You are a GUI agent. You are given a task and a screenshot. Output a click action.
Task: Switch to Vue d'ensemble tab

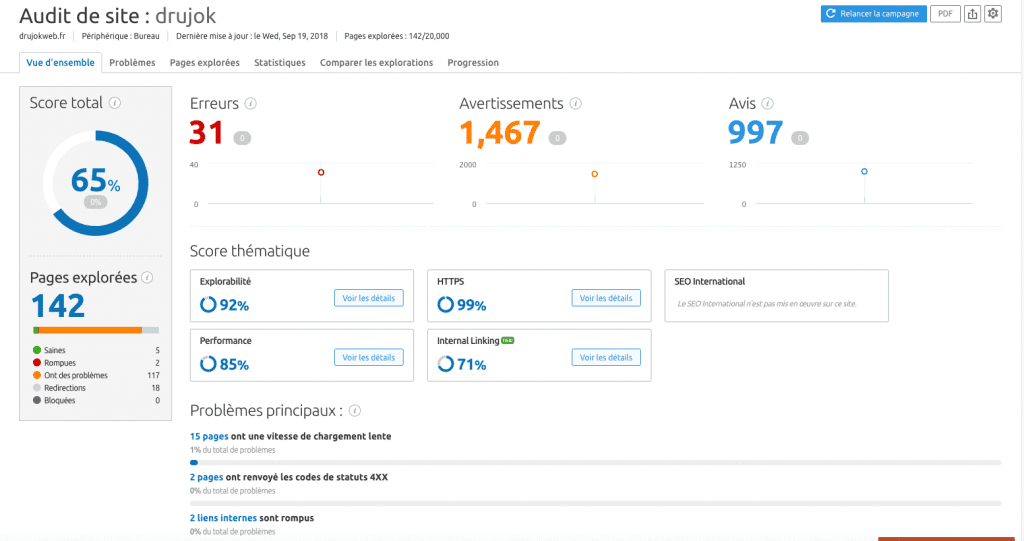60,63
